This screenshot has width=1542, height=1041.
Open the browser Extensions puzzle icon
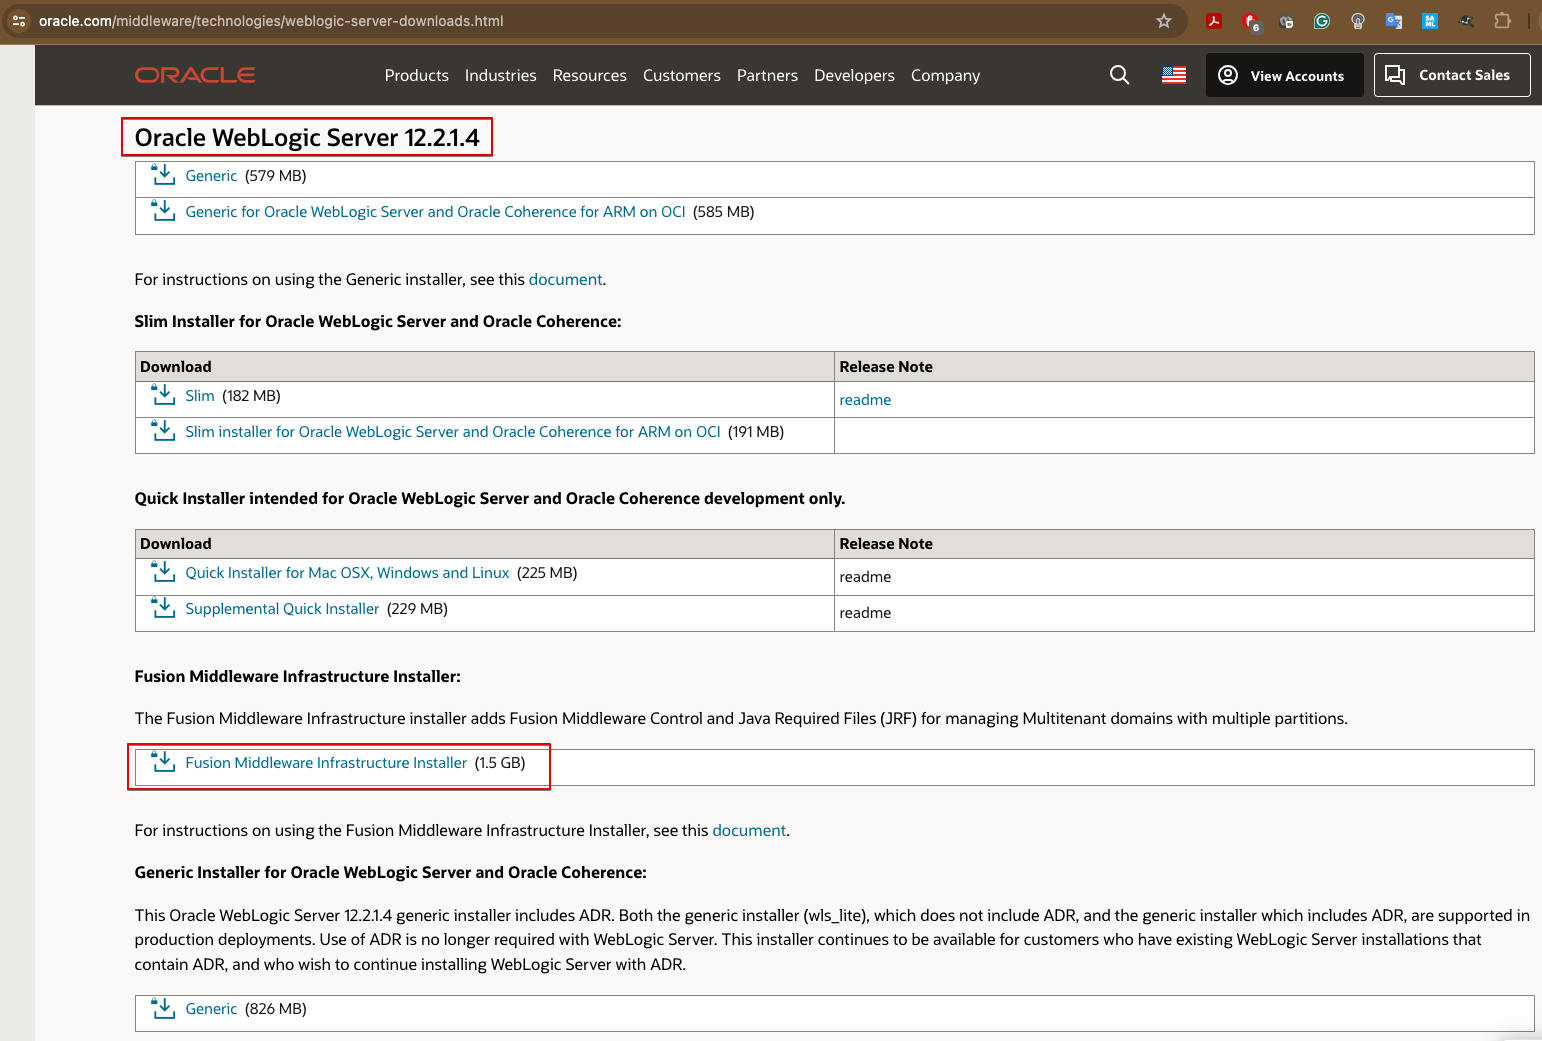(1502, 21)
